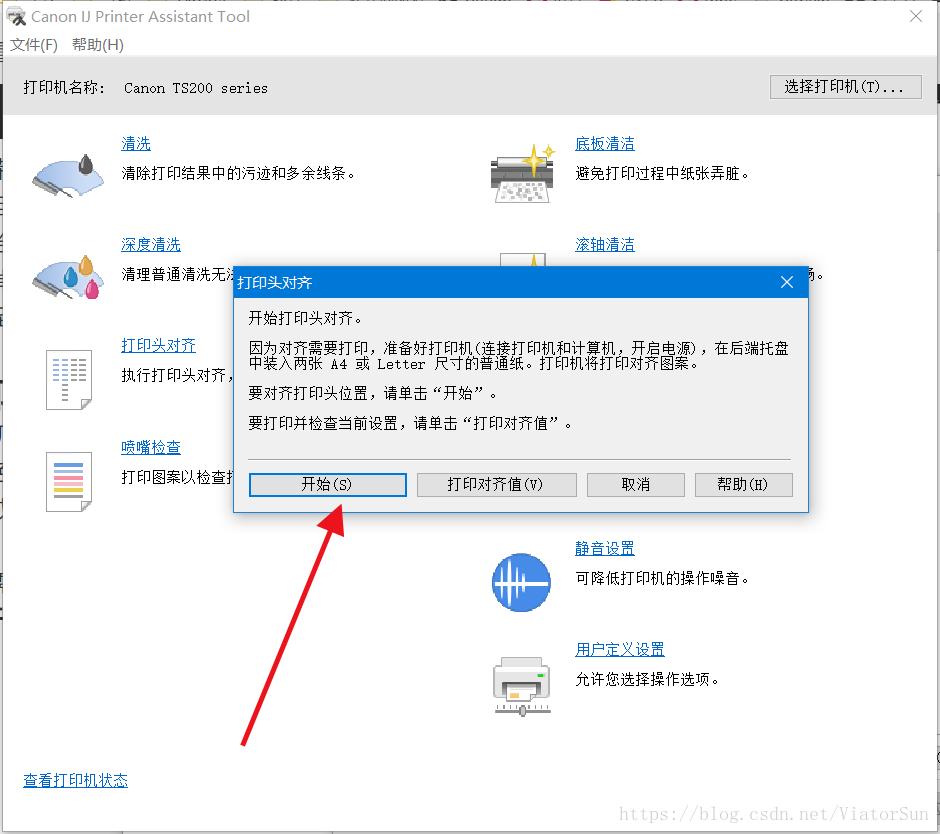Viewport: 940px width, 834px height.
Task: Click 取消 cancel button in dialog
Action: pos(635,484)
